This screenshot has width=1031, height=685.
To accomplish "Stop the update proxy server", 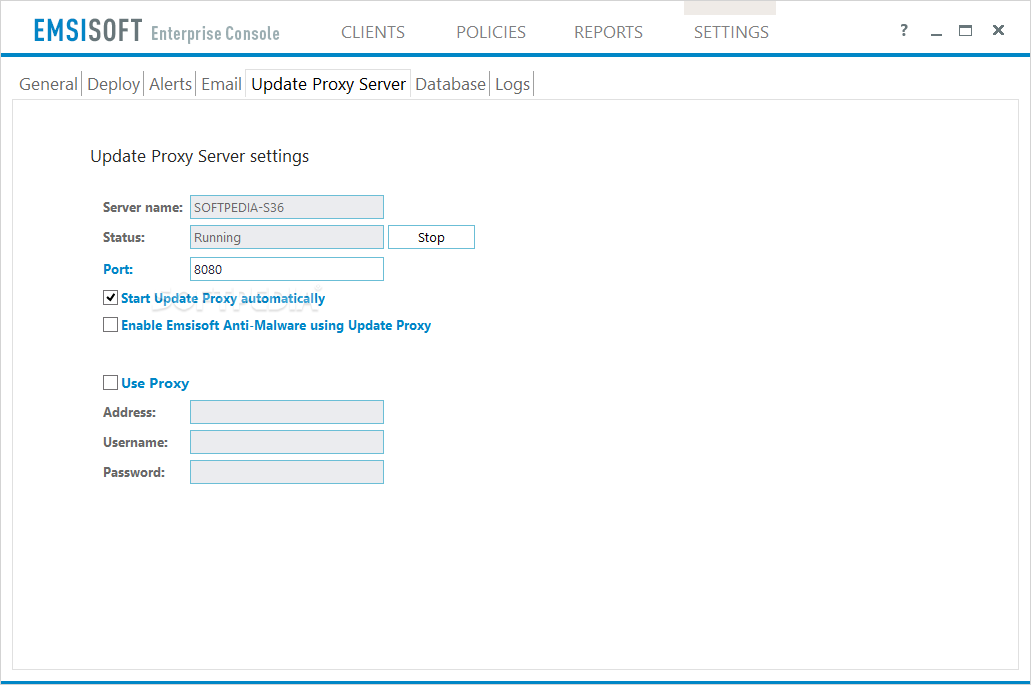I will (x=431, y=237).
